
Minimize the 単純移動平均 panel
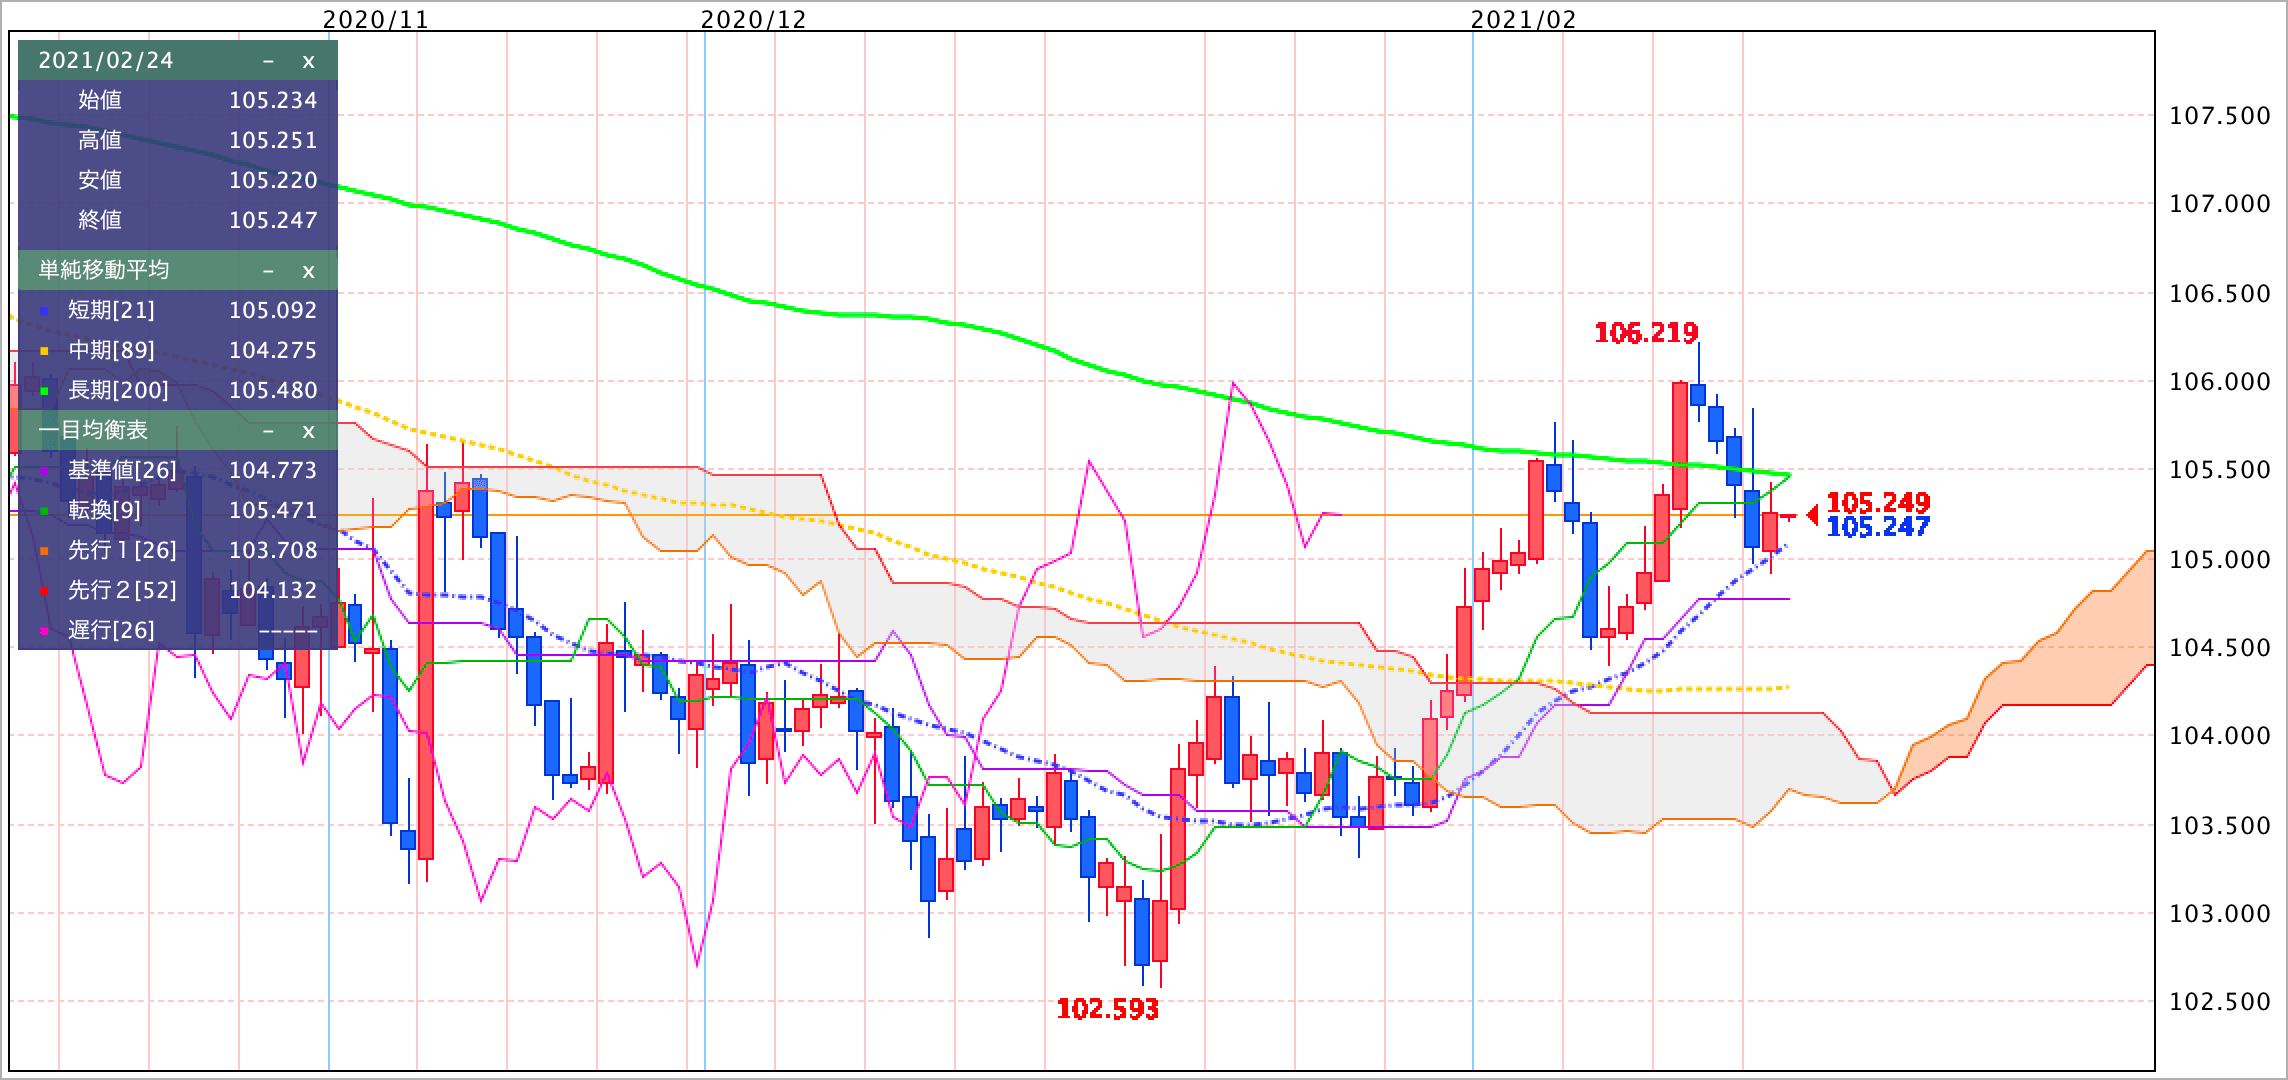point(268,271)
